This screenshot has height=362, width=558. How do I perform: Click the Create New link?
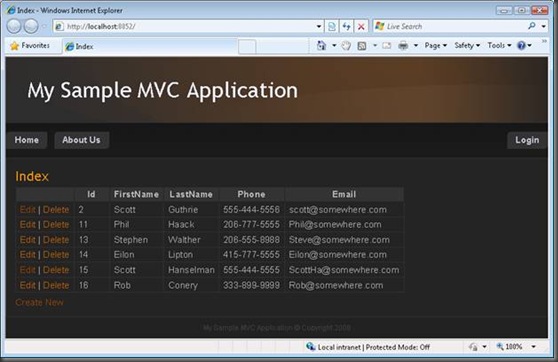(x=39, y=302)
